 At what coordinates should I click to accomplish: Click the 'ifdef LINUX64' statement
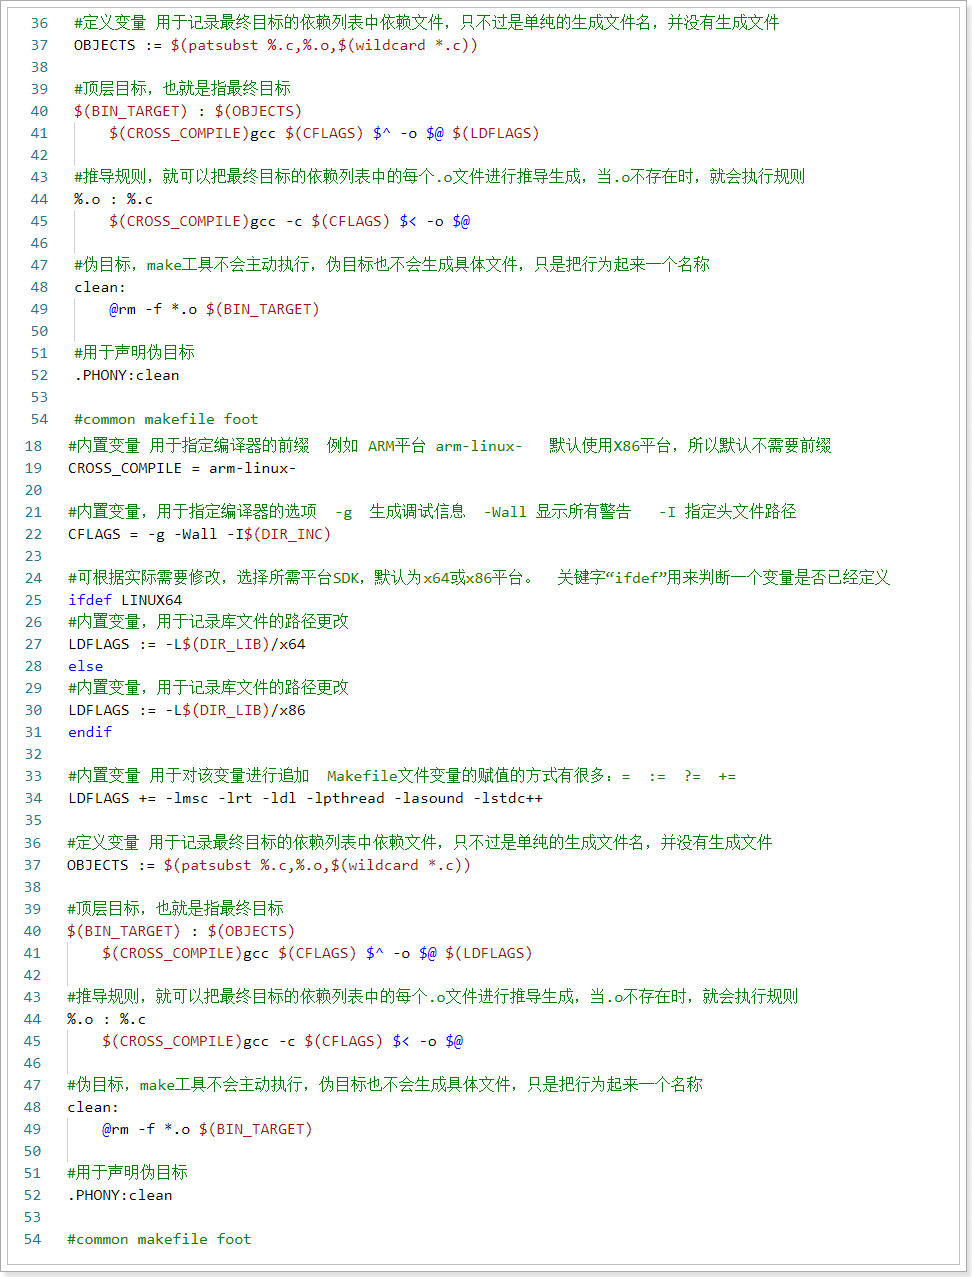point(125,600)
